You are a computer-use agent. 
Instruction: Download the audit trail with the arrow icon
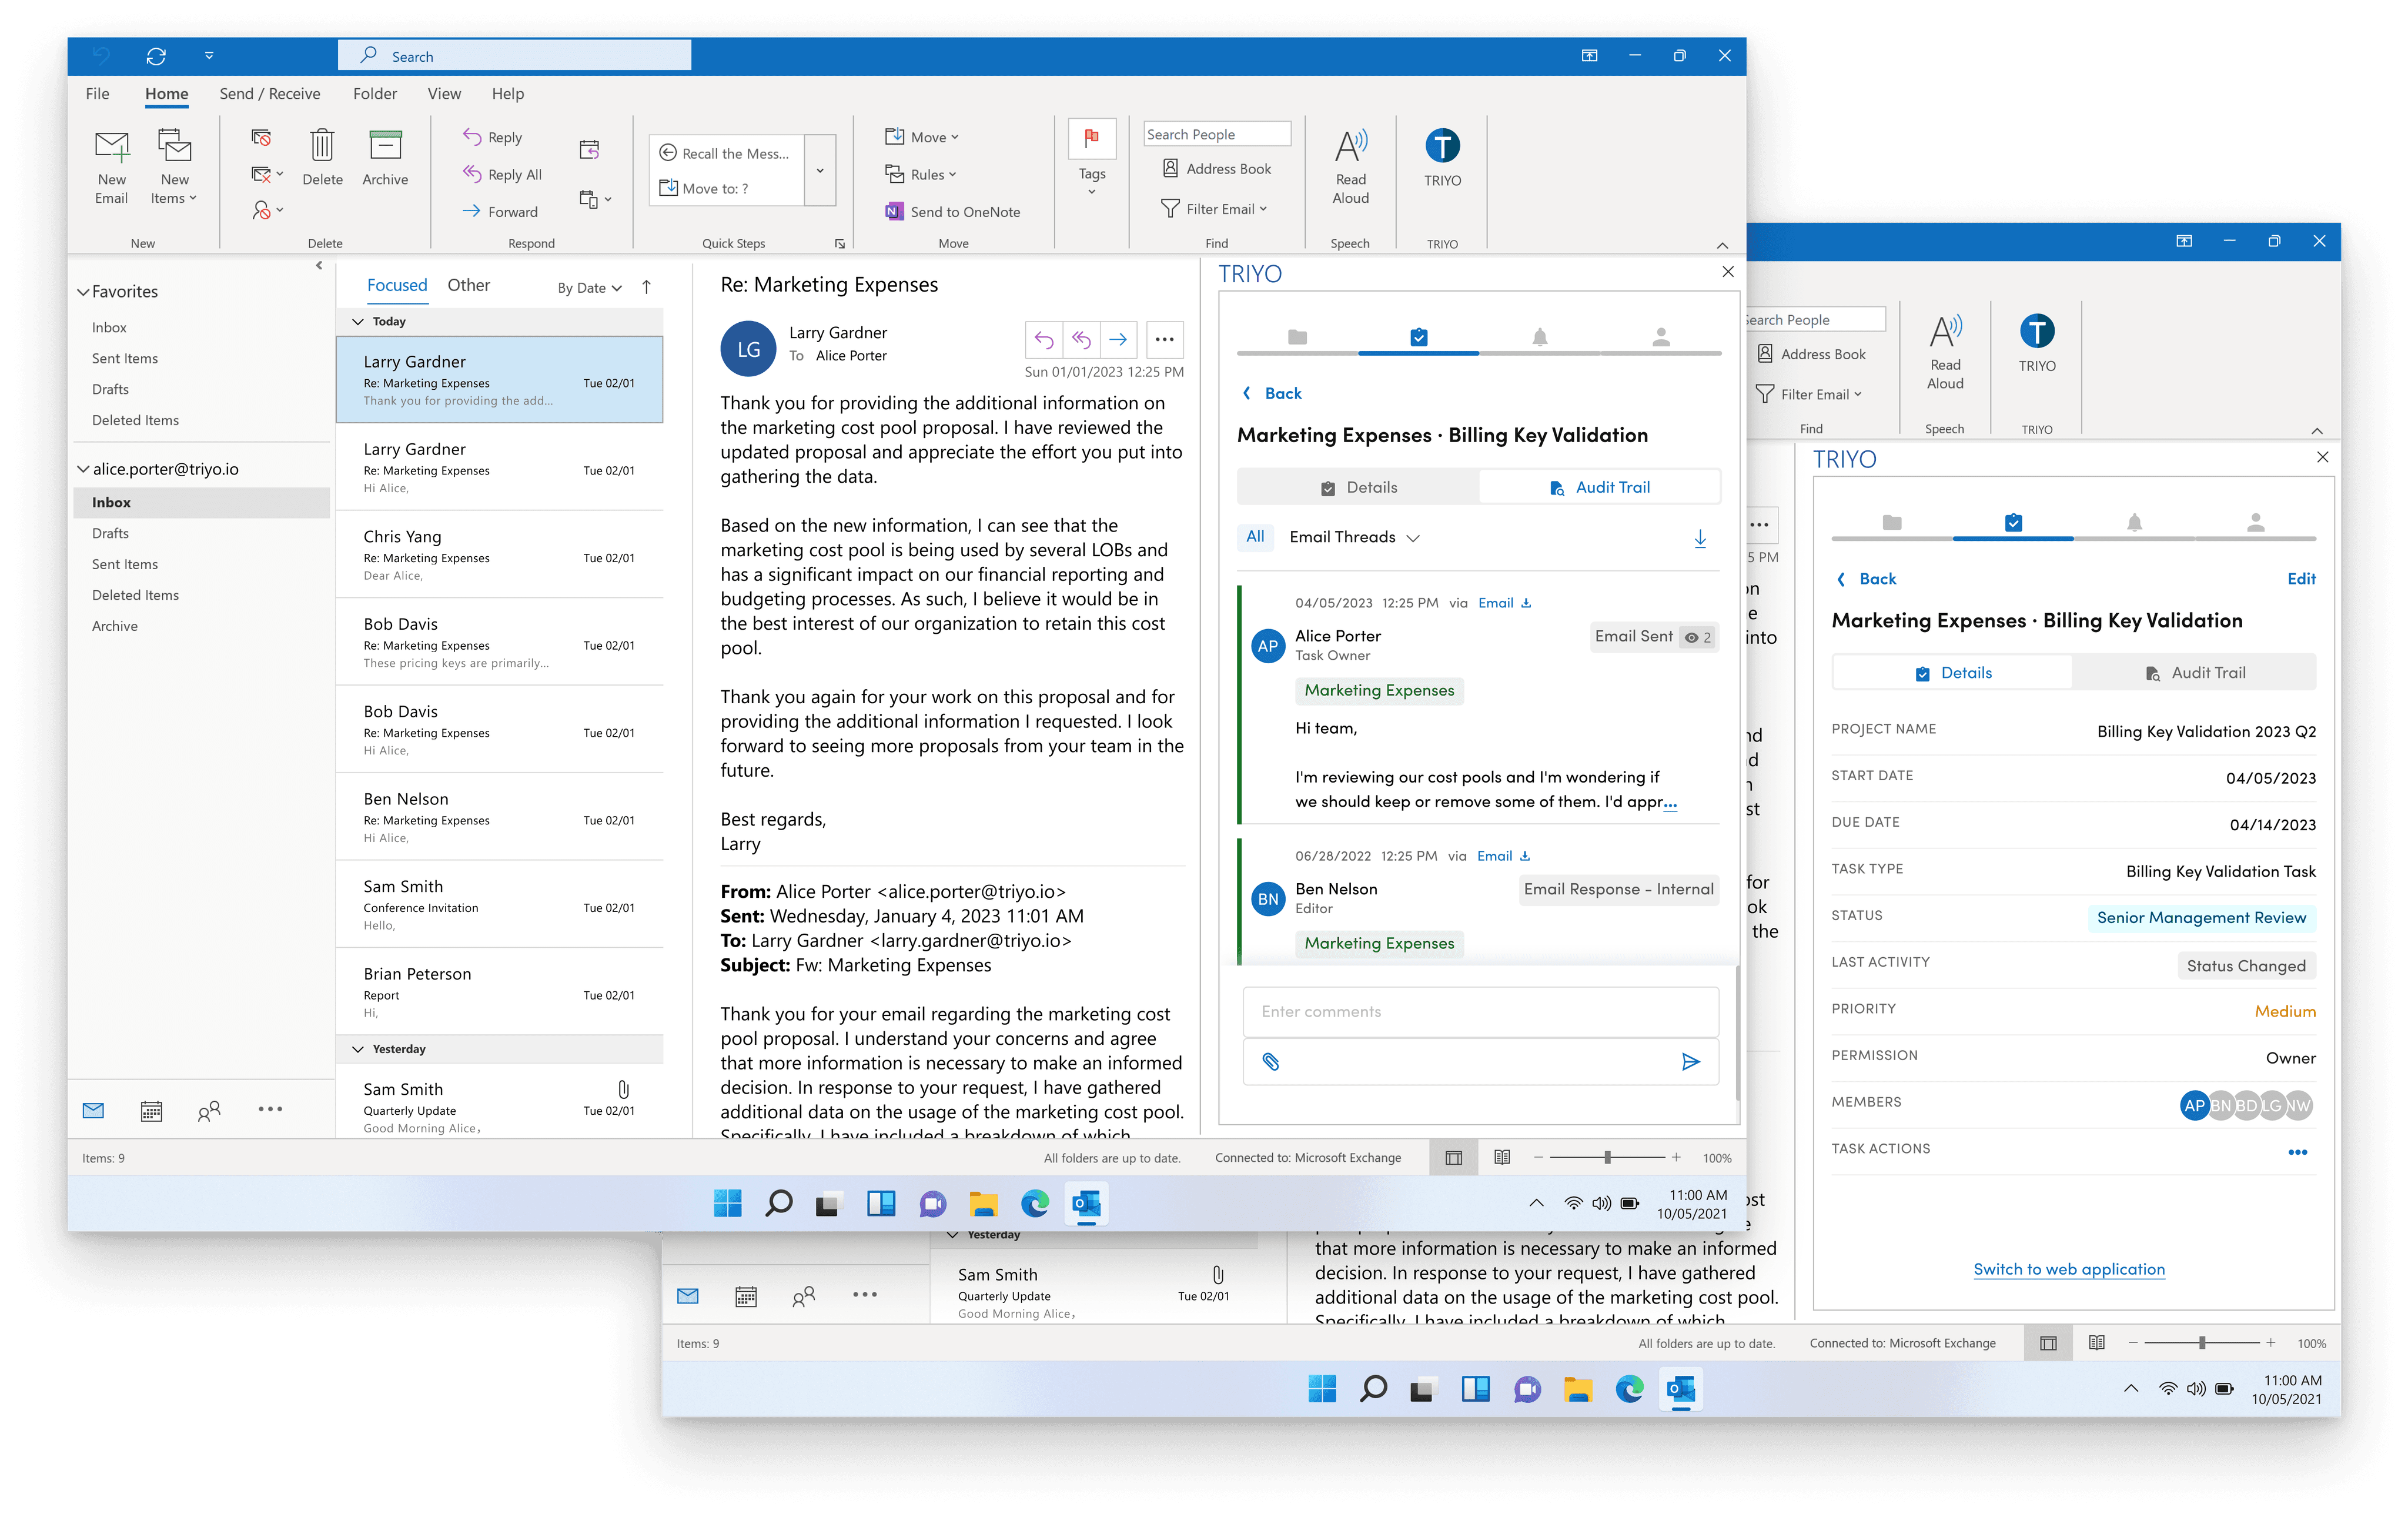1700,538
